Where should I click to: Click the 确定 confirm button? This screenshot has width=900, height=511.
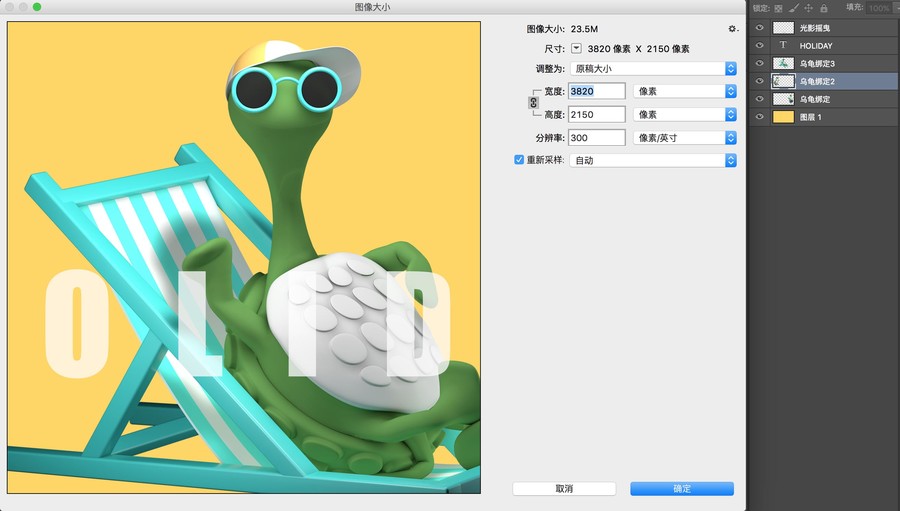[x=682, y=489]
